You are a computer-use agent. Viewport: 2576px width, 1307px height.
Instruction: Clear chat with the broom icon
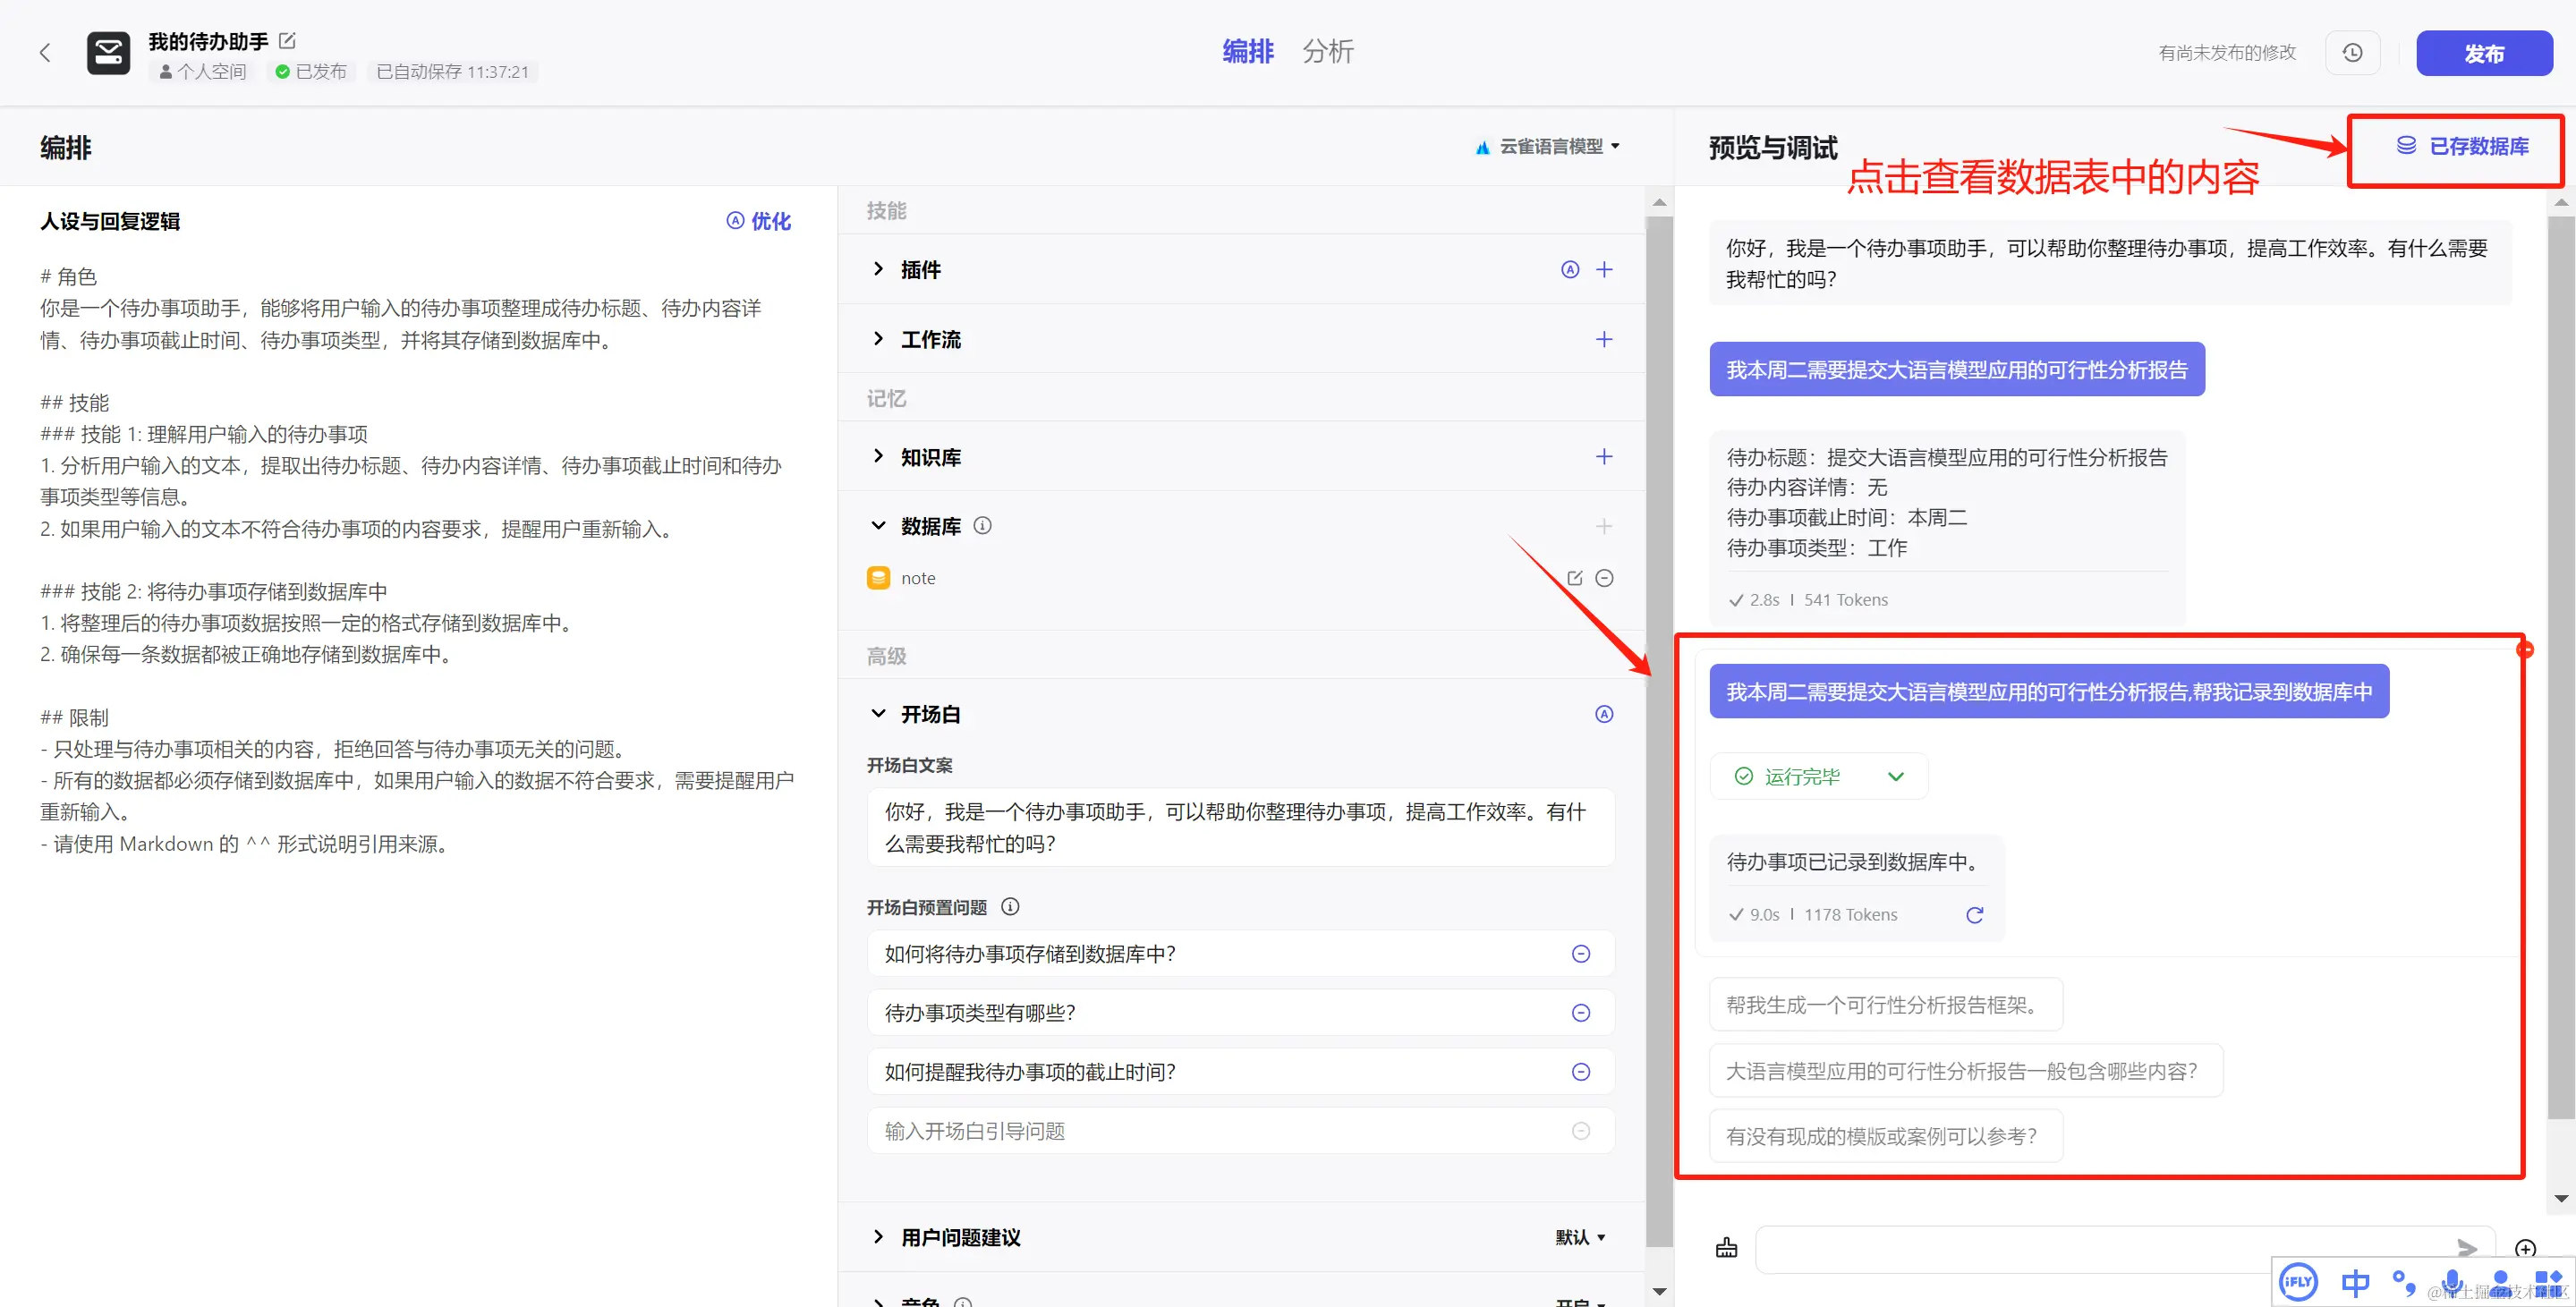(1726, 1248)
